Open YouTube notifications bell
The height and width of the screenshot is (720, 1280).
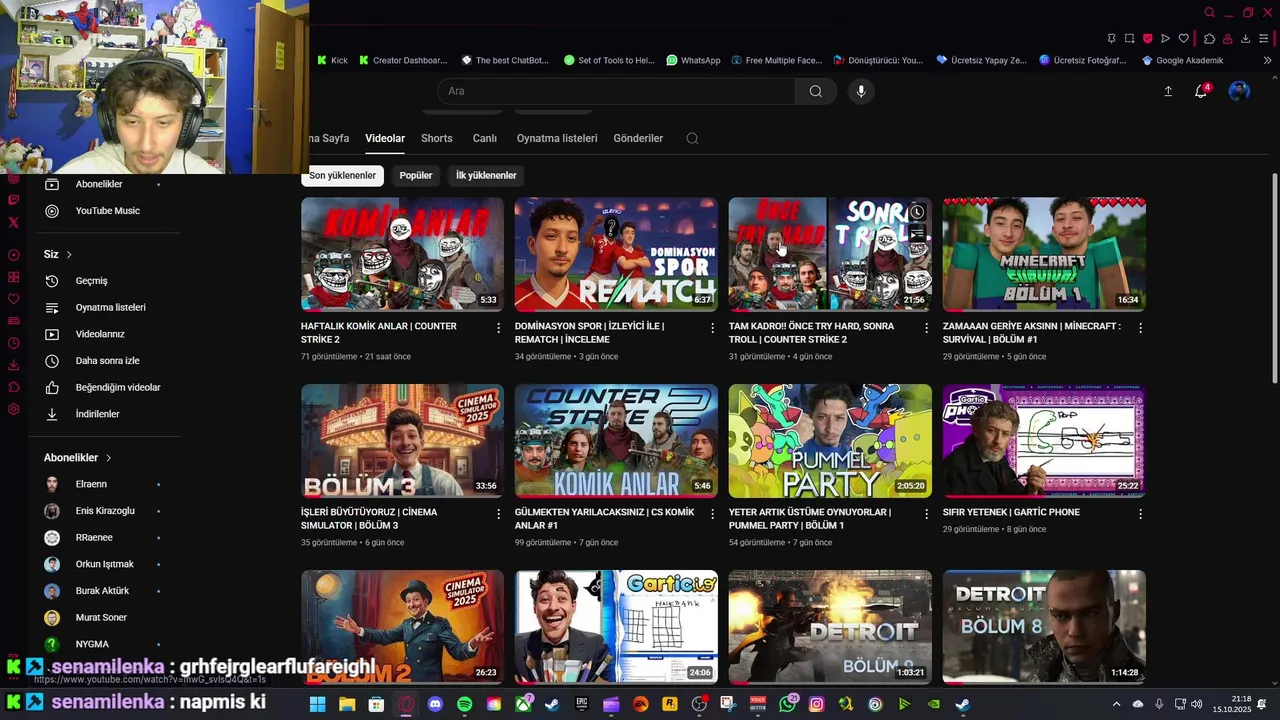click(x=1201, y=91)
